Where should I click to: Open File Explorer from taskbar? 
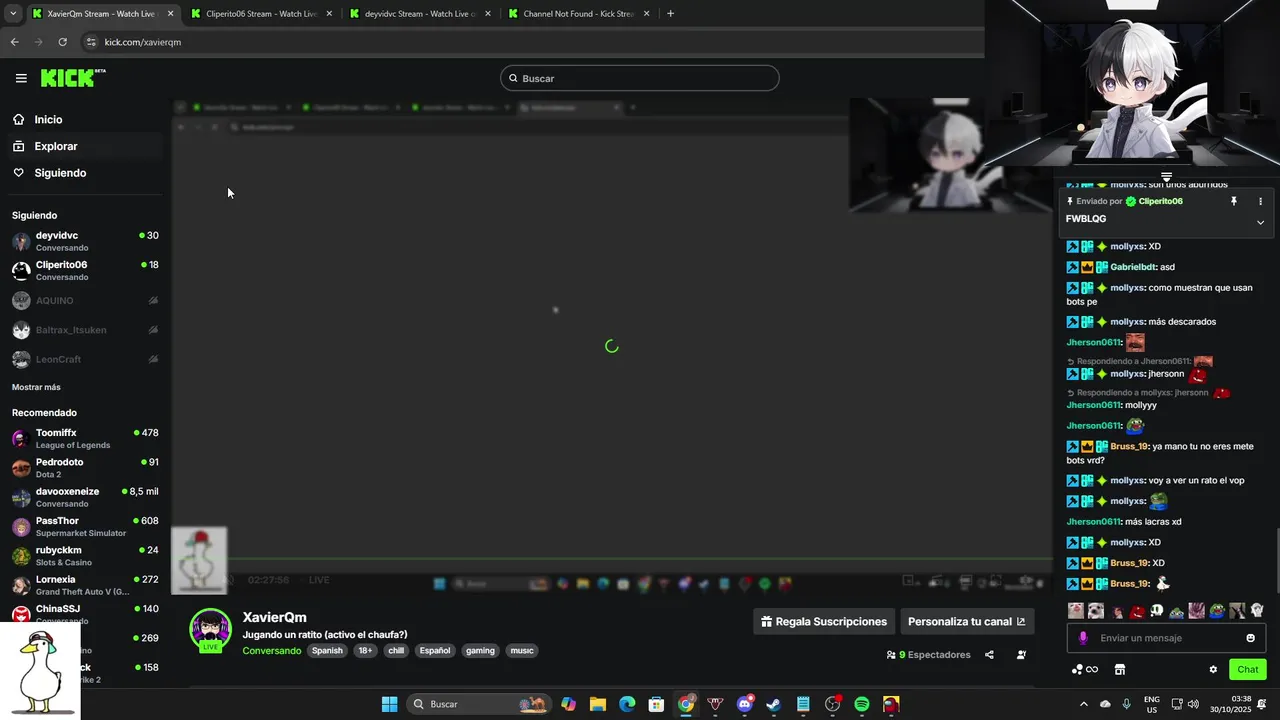click(597, 704)
